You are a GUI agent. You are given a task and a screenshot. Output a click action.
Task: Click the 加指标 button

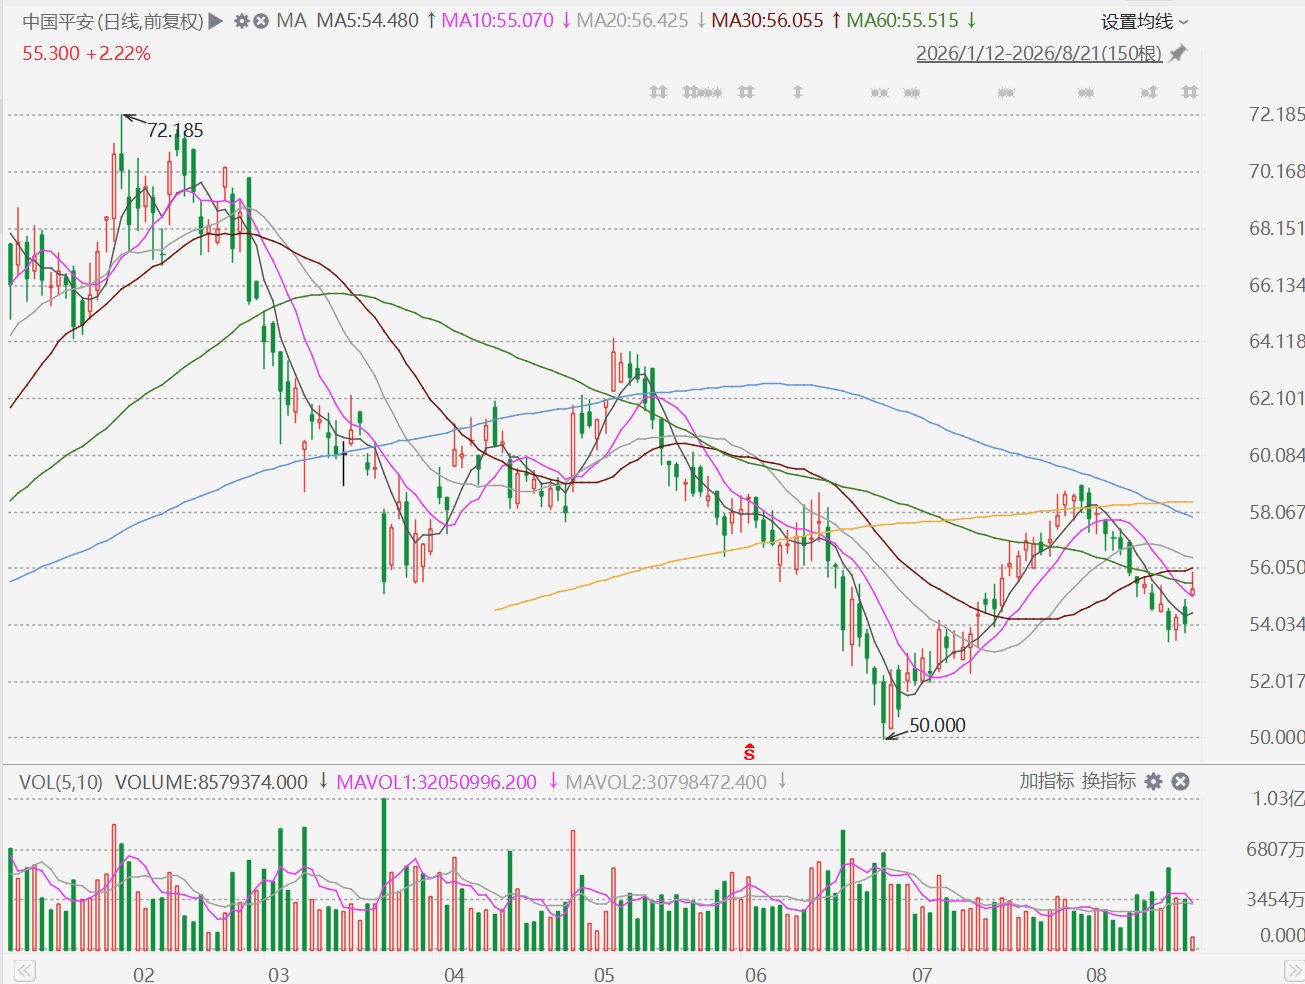click(1046, 781)
